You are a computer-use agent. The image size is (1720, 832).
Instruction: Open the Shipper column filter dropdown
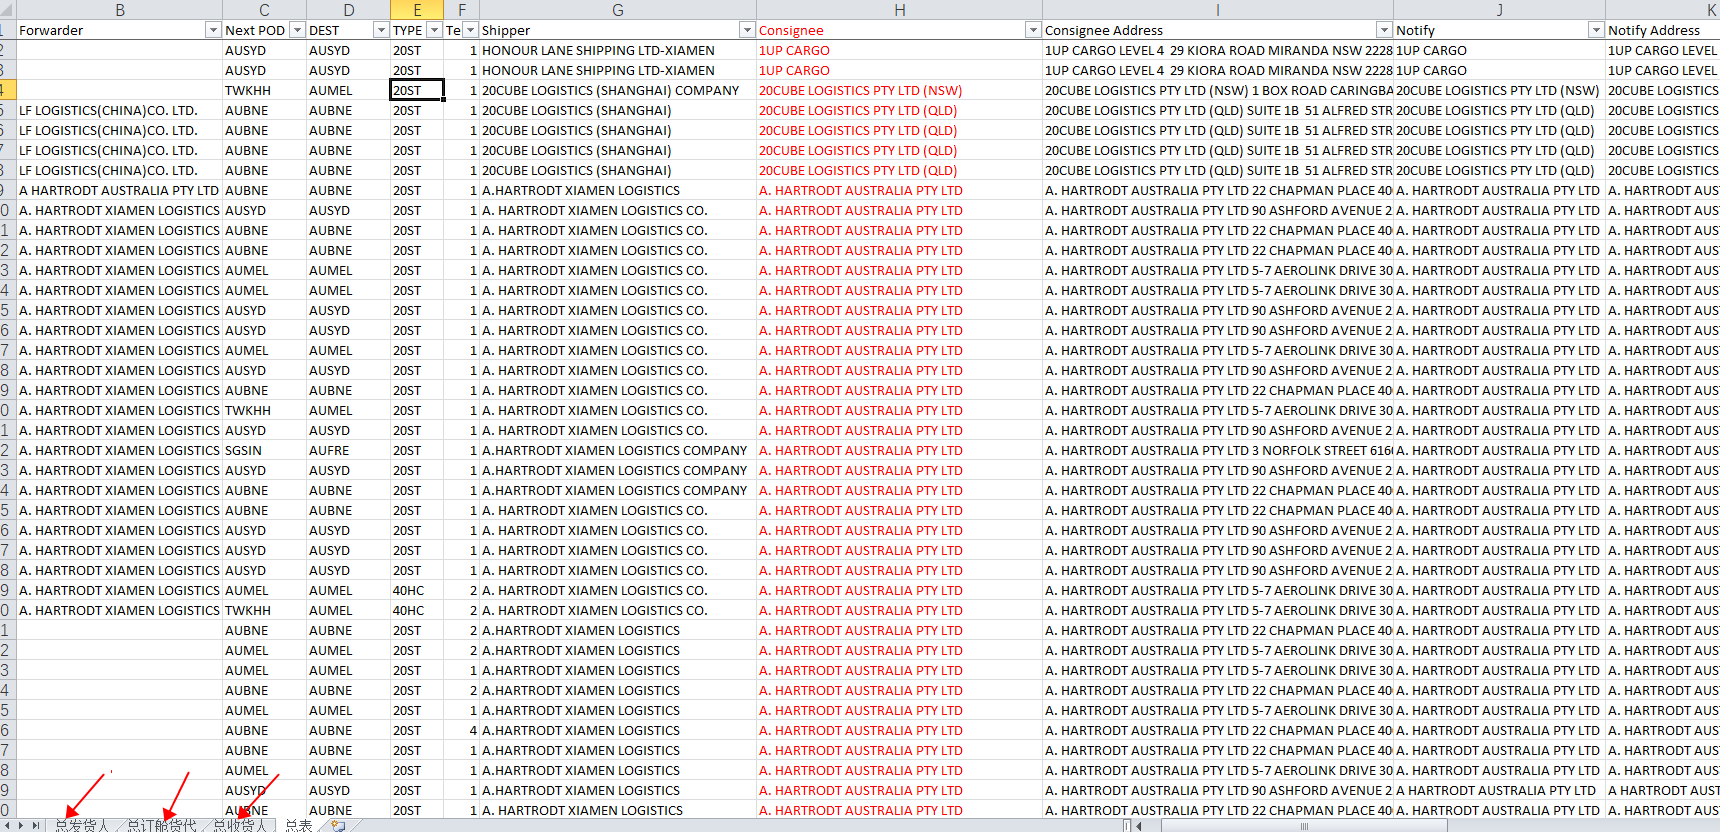(746, 30)
